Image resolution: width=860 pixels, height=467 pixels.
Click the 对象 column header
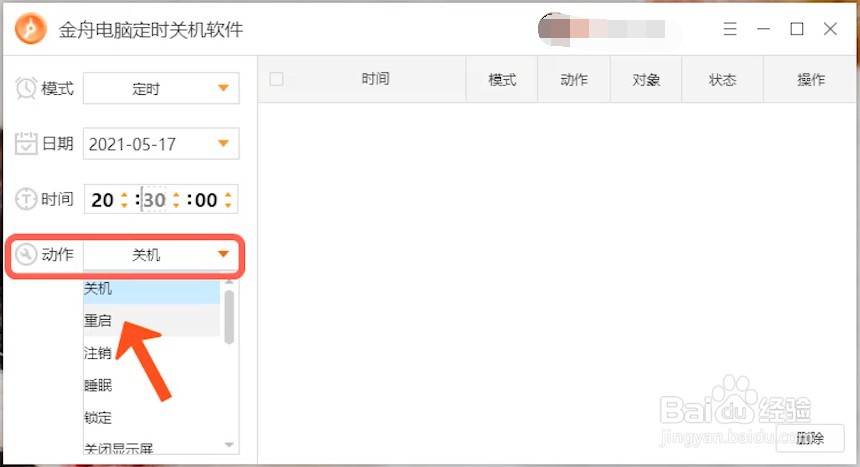646,80
